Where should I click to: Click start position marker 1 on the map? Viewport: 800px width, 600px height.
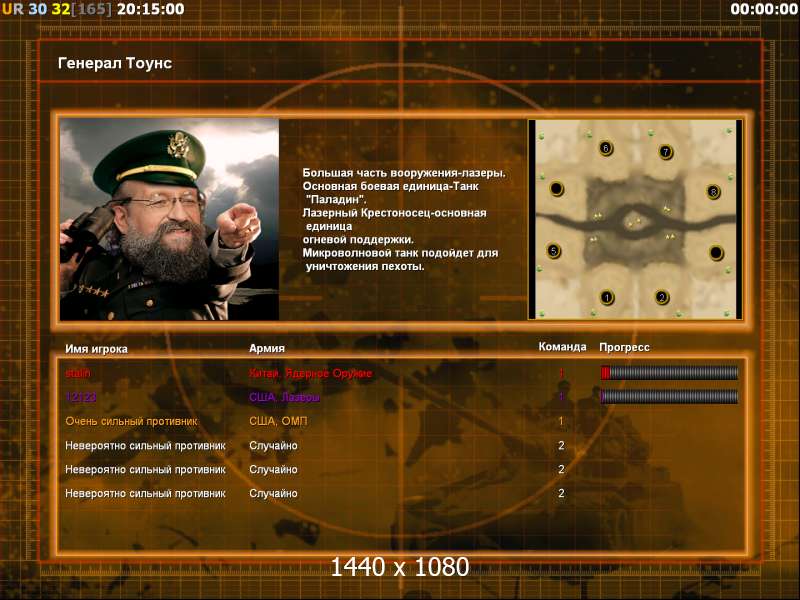point(607,297)
